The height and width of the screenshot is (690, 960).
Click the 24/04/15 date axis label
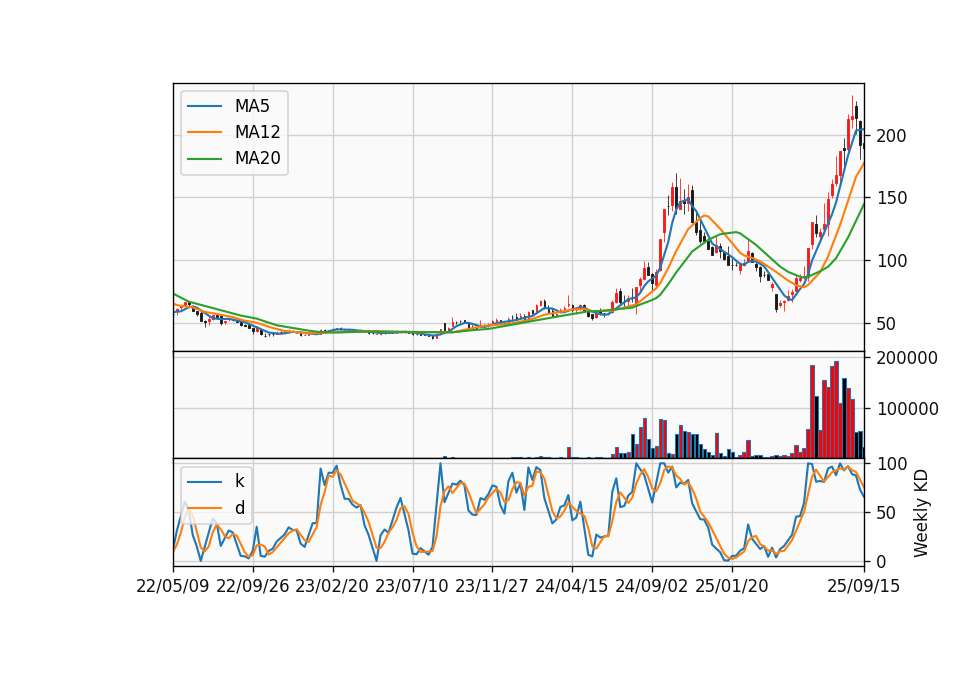click(x=572, y=586)
